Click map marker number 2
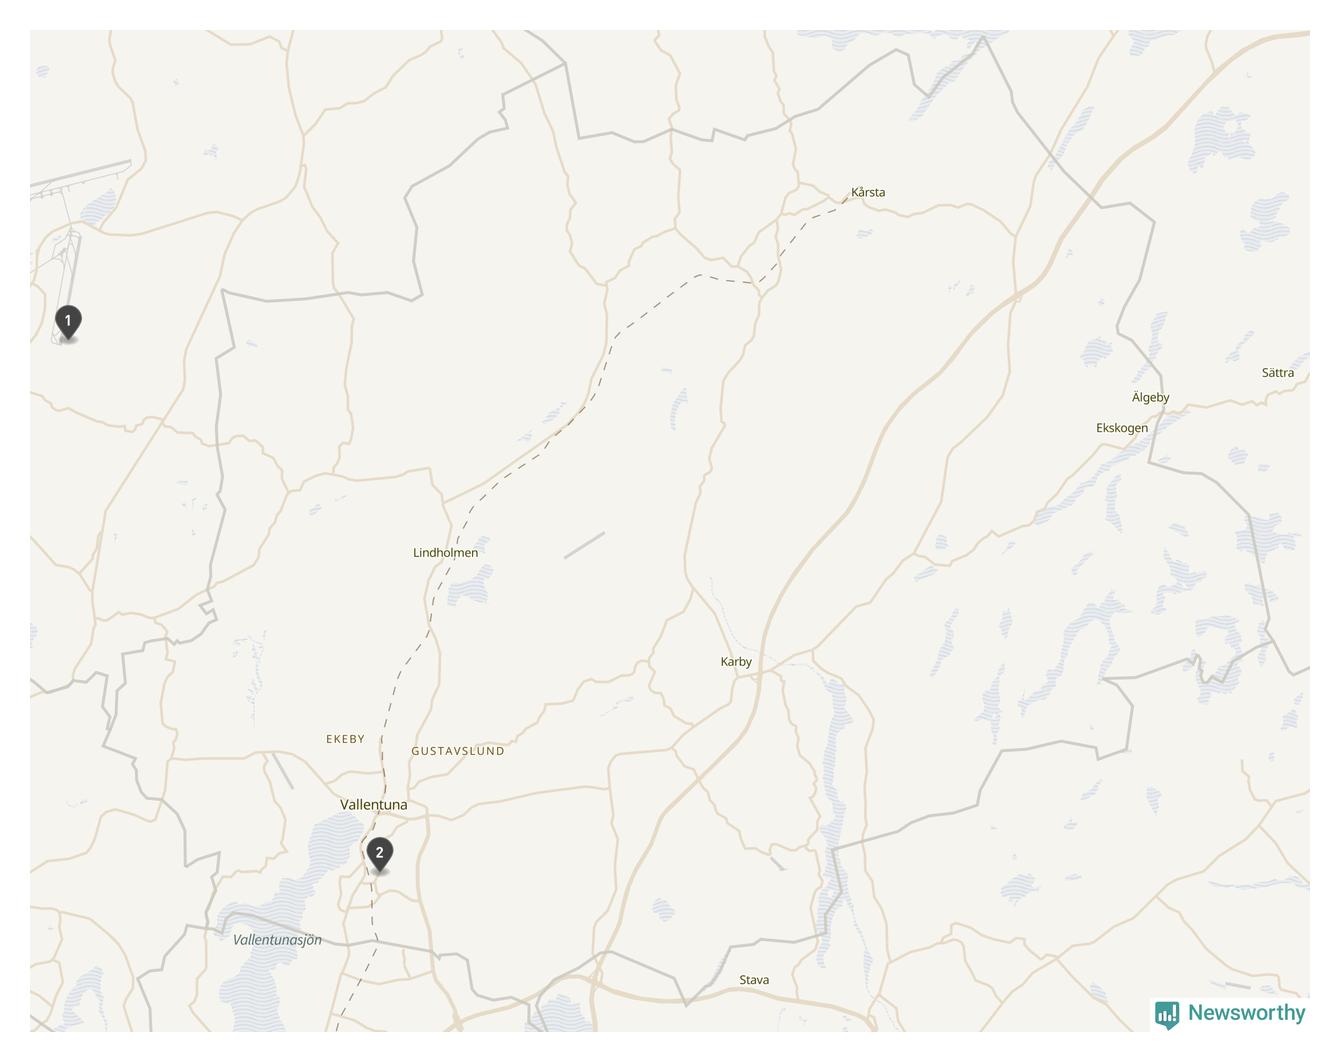 click(x=379, y=855)
